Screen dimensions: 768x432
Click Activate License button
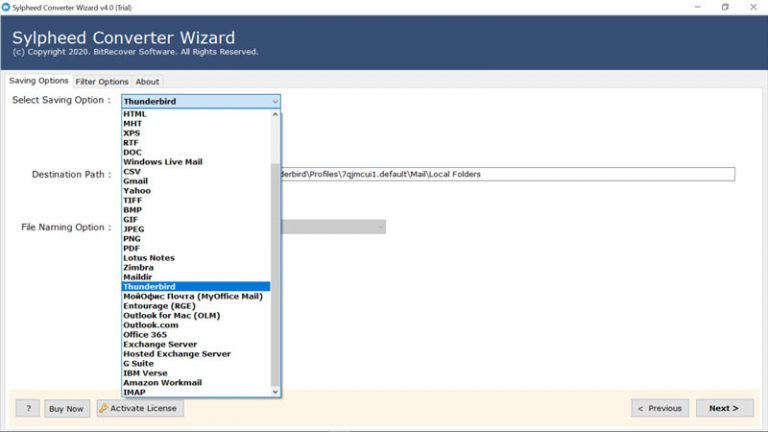click(140, 408)
